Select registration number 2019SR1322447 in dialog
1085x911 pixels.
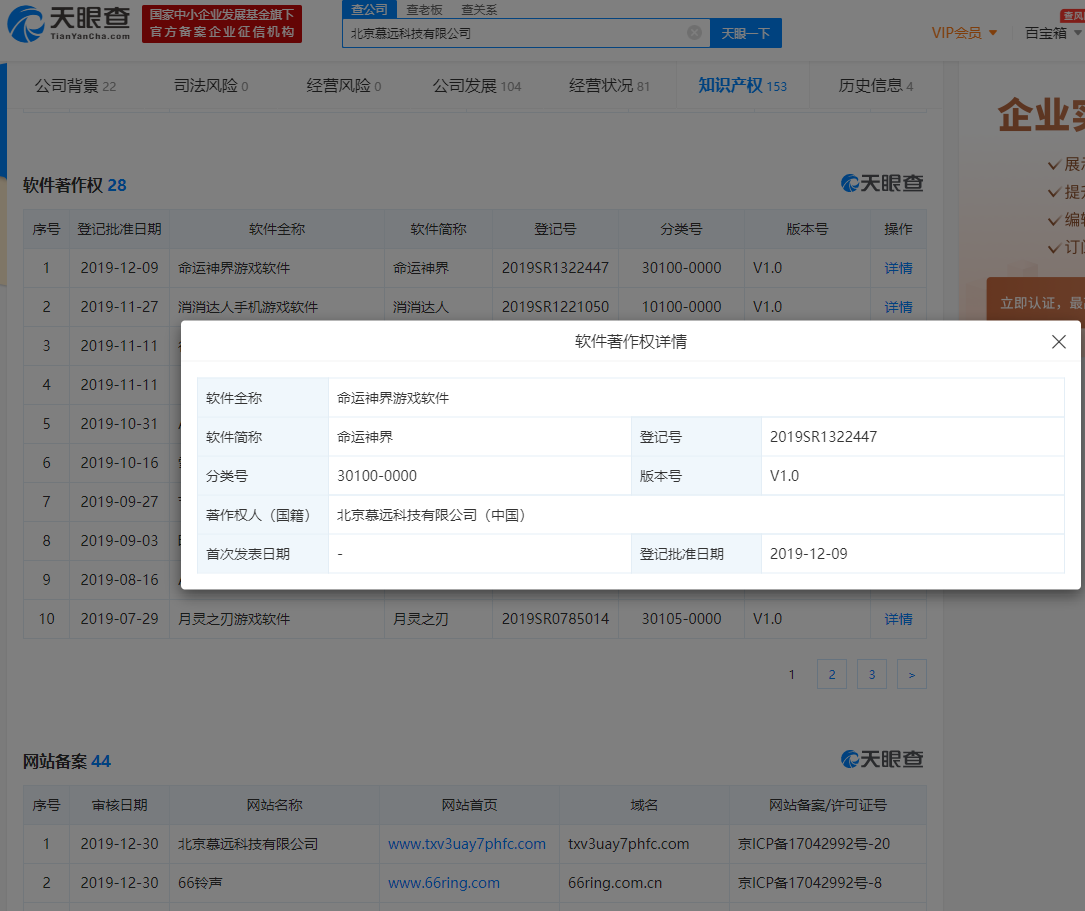(823, 436)
